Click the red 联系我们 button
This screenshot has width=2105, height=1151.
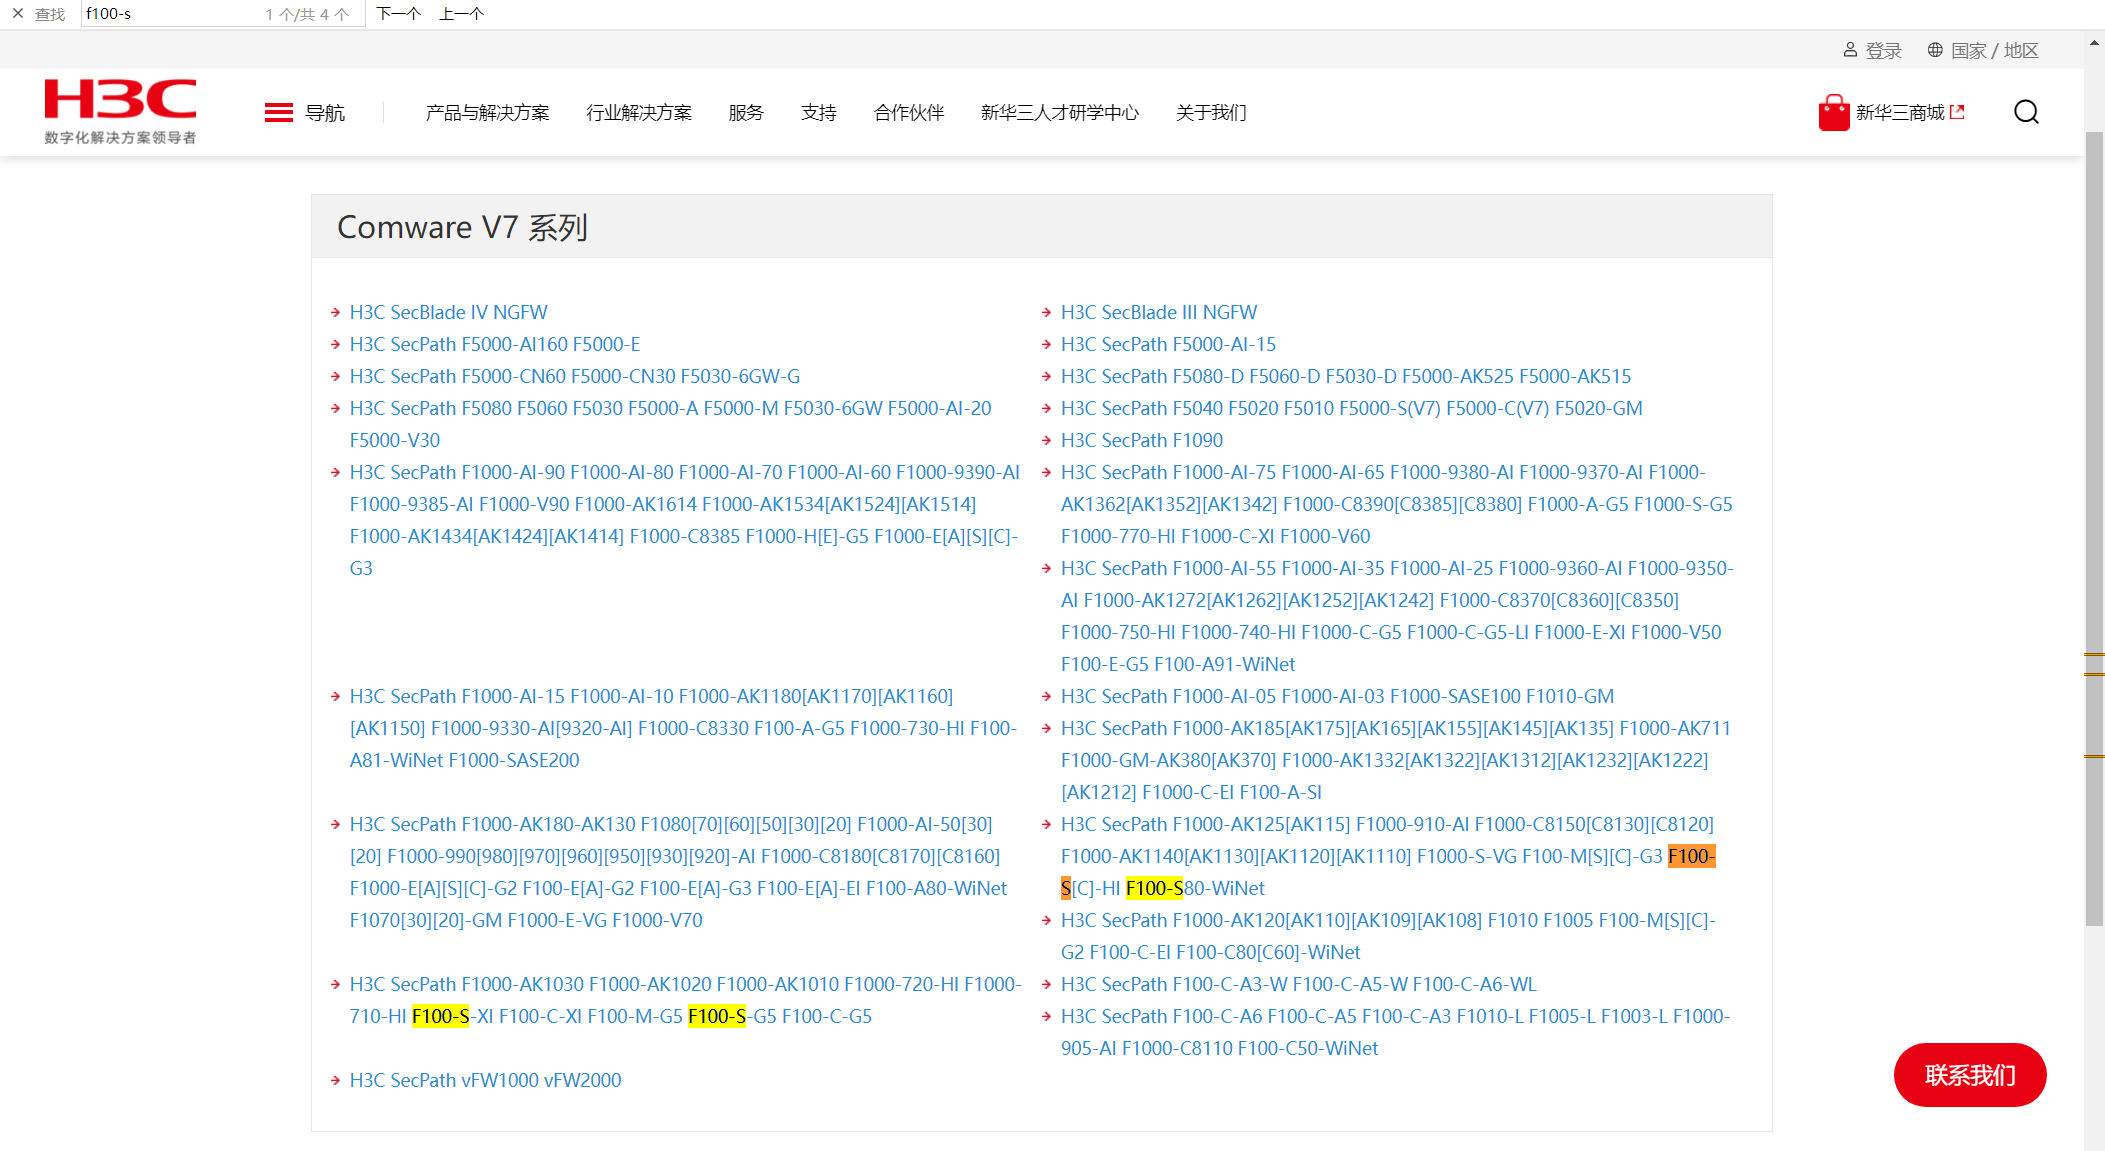pos(1969,1075)
